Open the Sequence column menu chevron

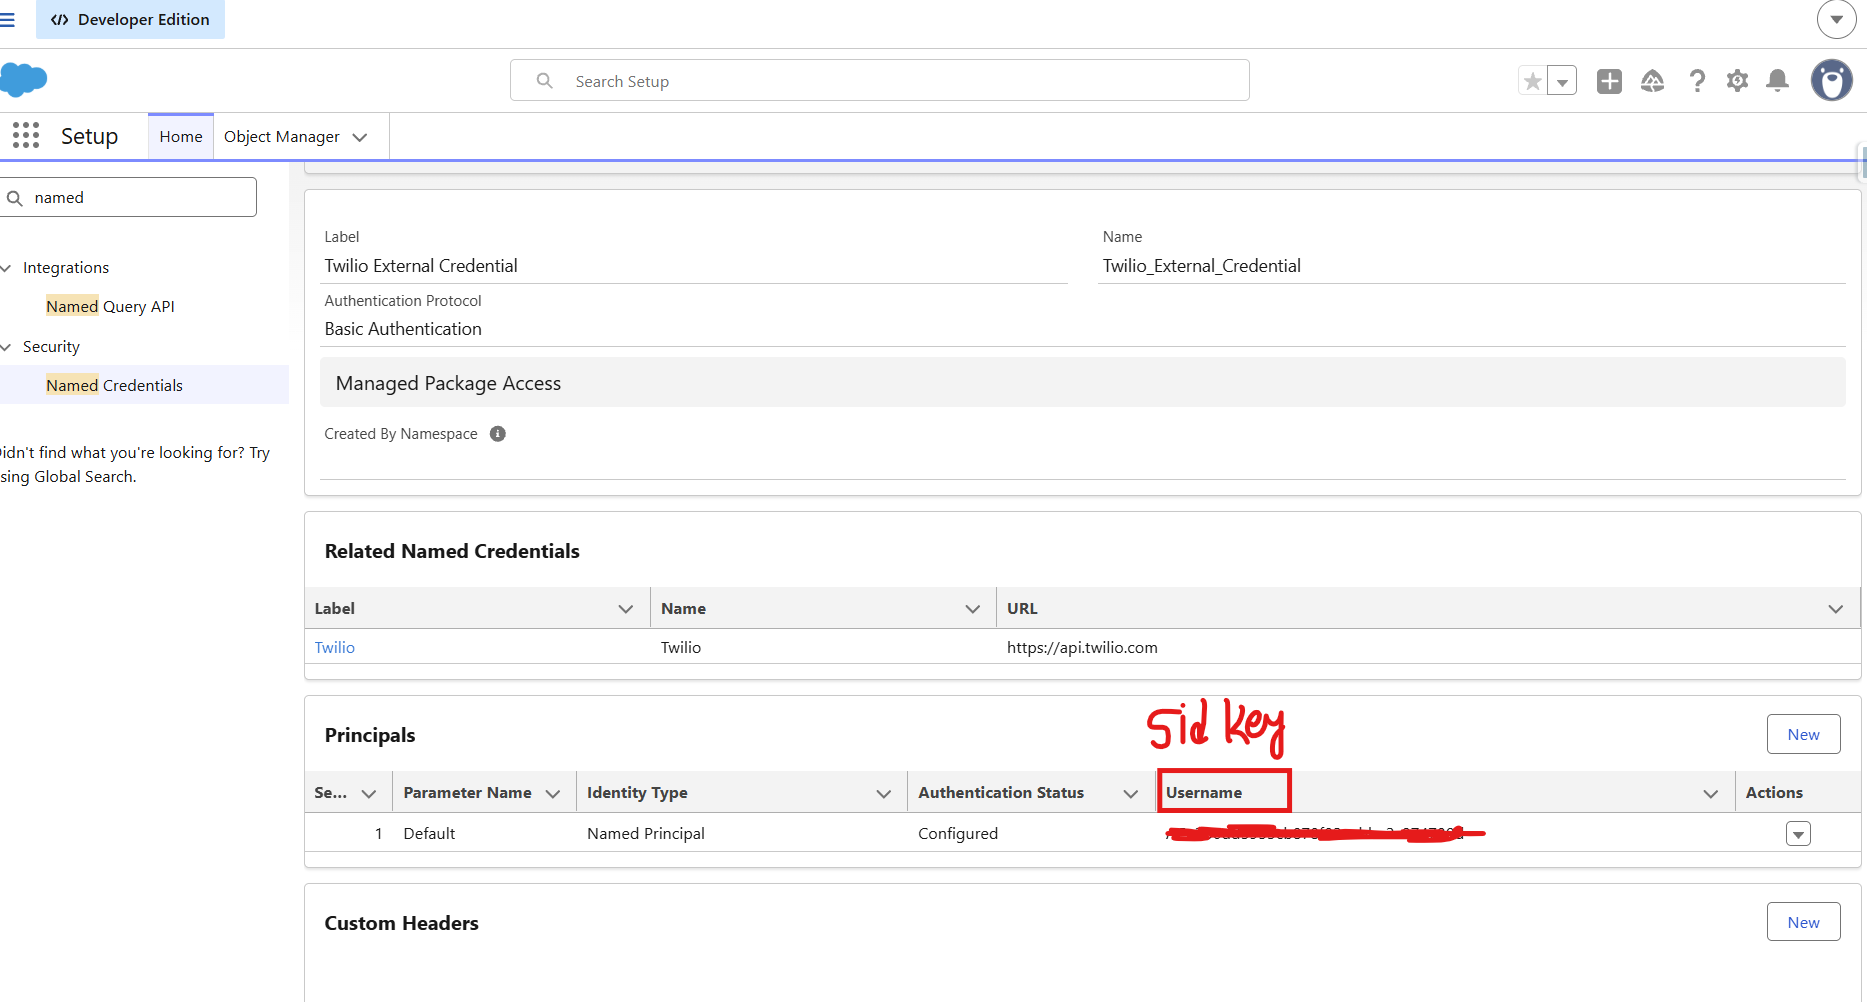point(369,793)
